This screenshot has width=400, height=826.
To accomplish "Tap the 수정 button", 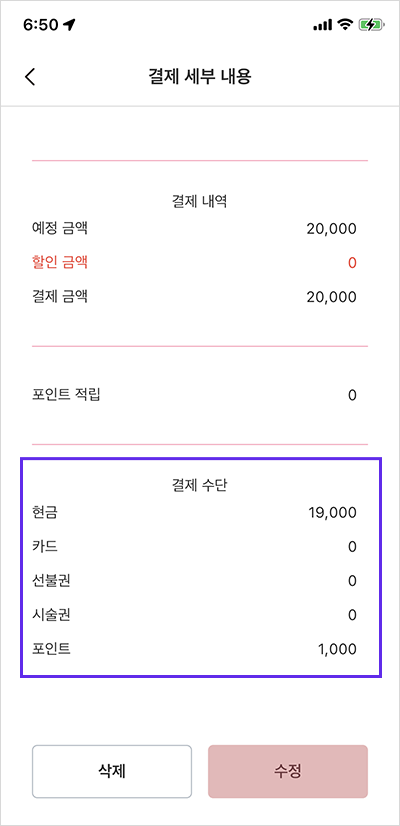I will (x=288, y=771).
